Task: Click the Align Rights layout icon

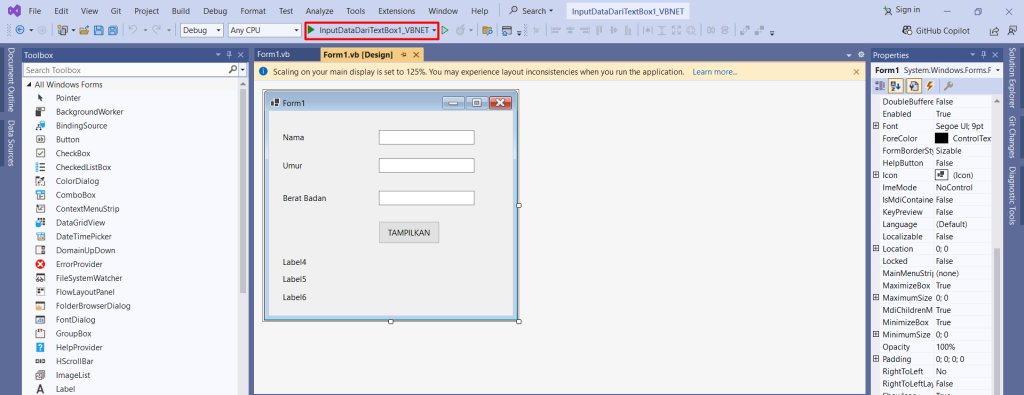Action: [x=584, y=30]
